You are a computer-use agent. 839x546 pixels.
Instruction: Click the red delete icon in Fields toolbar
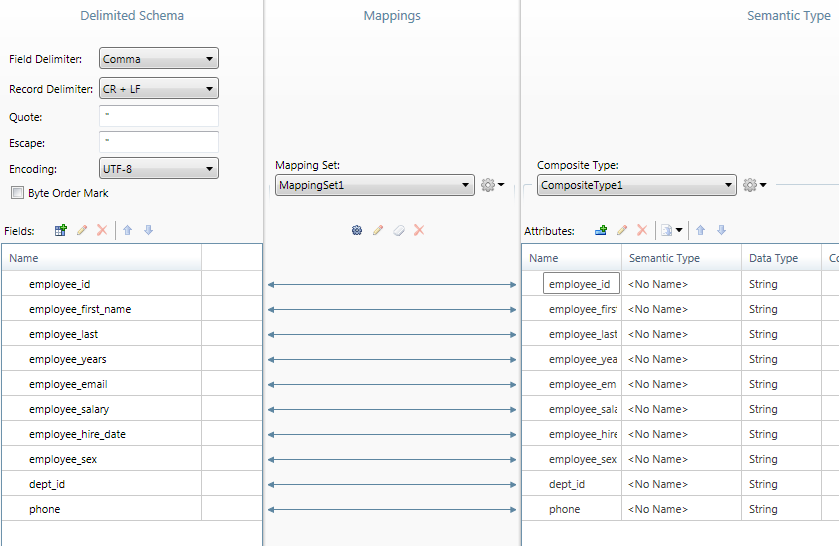coord(102,230)
